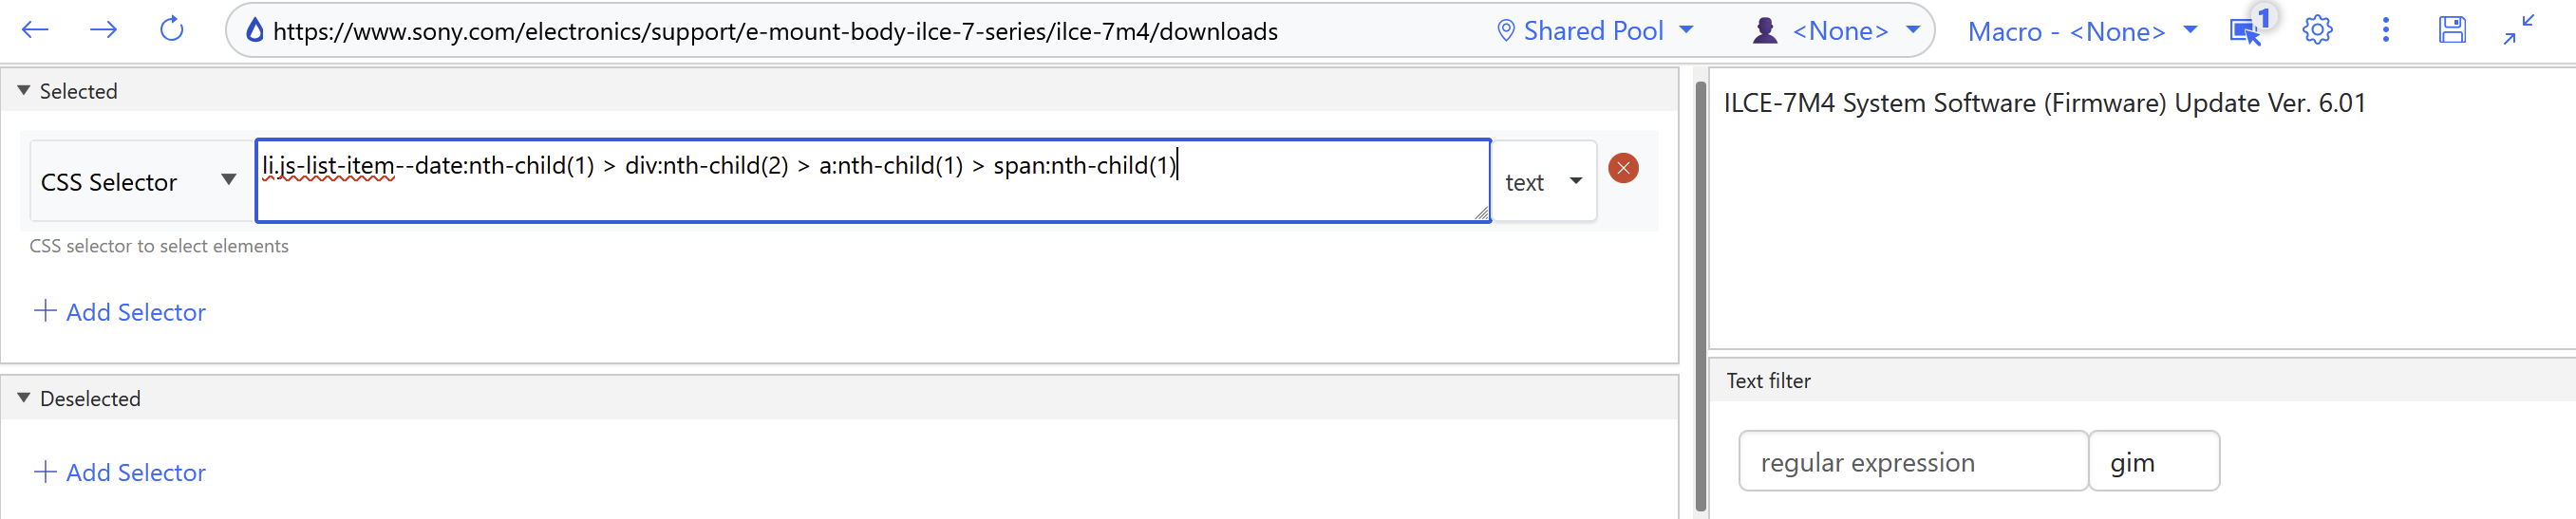Open the three-dot more options menu
The width and height of the screenshot is (2576, 519).
(x=2386, y=30)
